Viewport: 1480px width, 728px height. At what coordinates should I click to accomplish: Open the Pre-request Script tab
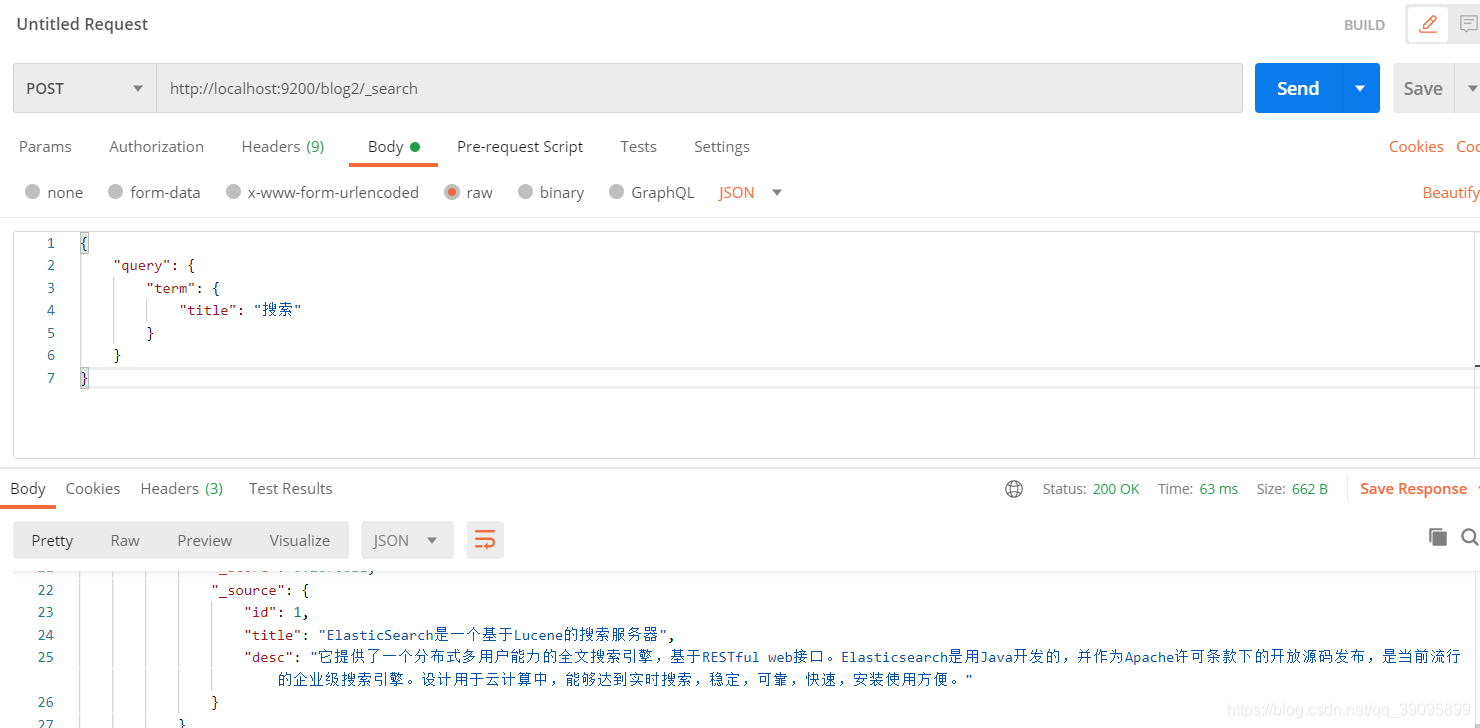click(x=520, y=146)
